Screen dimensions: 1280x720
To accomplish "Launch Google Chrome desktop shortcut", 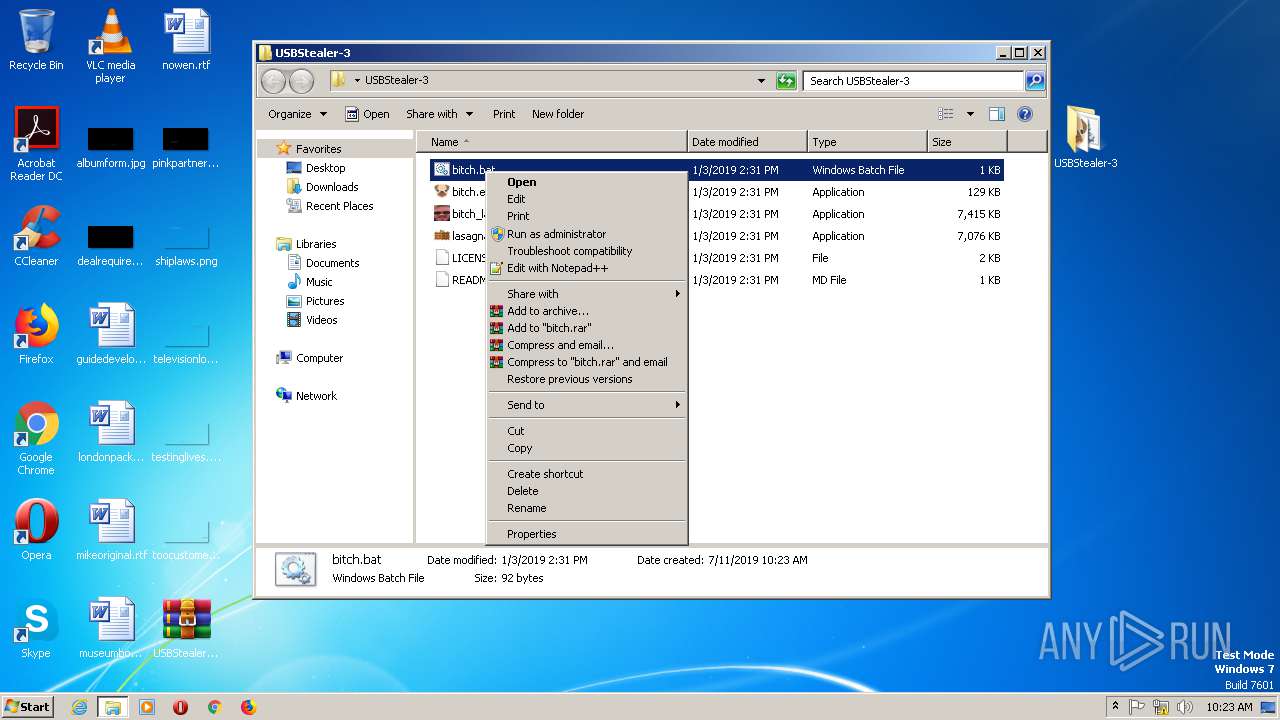I will 36,438.
